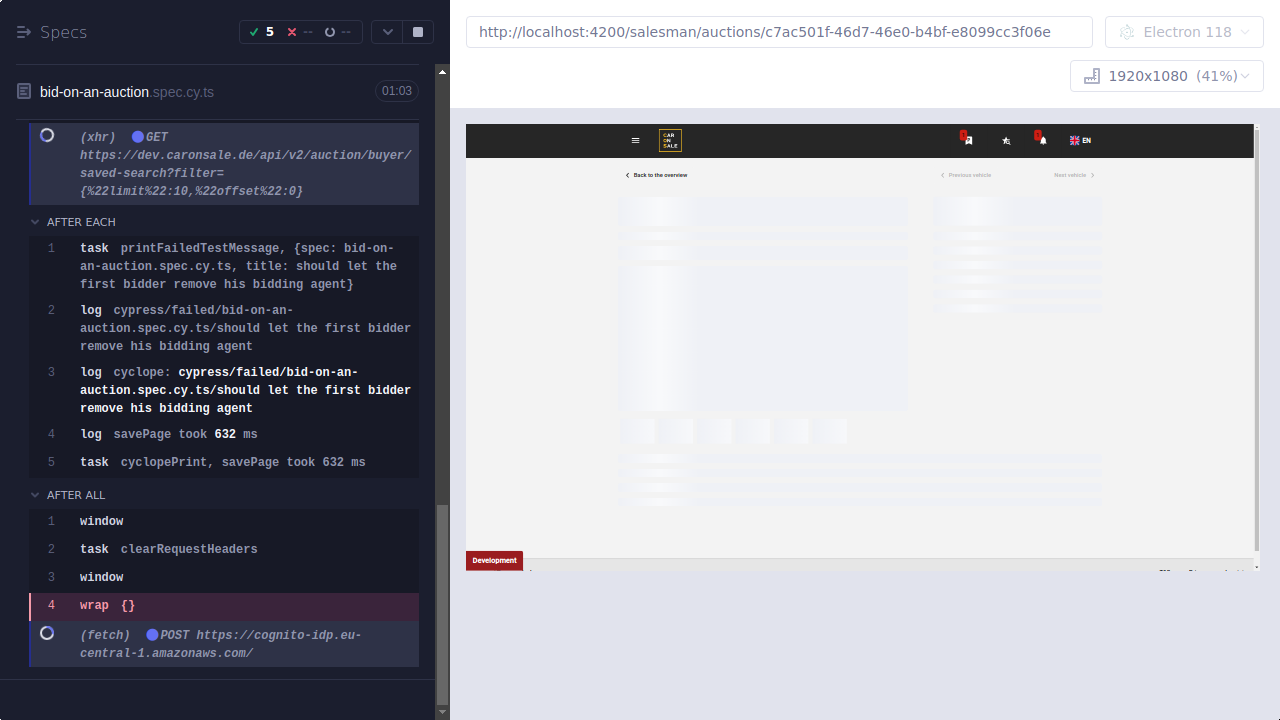Open the Back to the overview link
Image resolution: width=1280 pixels, height=720 pixels.
pyautogui.click(x=656, y=174)
